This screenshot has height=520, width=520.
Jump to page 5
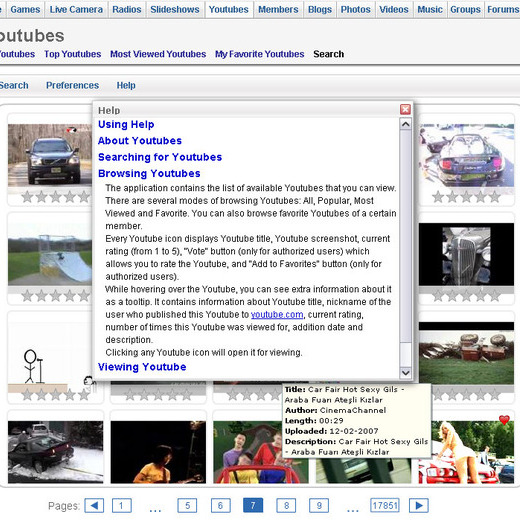pos(187,506)
